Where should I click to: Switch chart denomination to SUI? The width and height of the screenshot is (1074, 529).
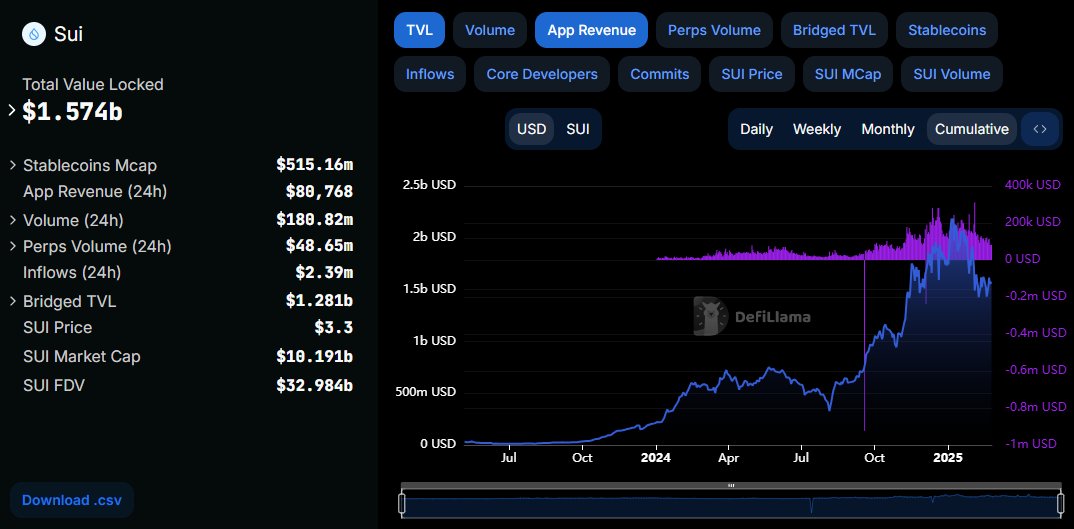(577, 129)
